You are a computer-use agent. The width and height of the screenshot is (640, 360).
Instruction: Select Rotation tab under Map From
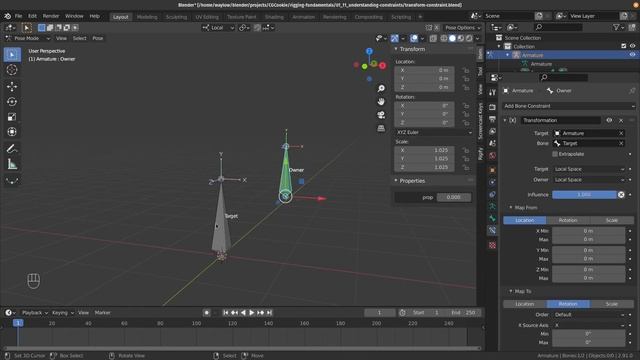coord(568,220)
